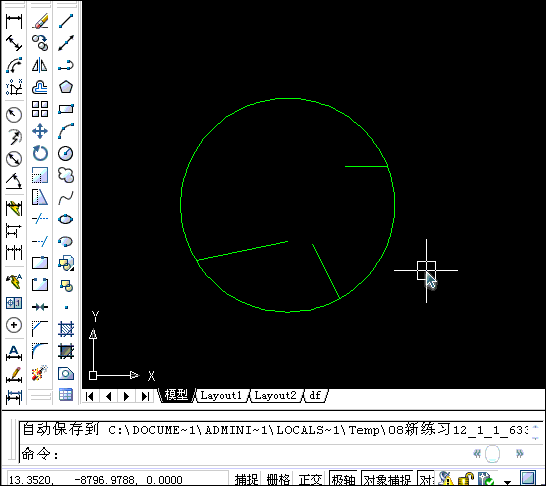Select the Move tool
Viewport: 546px width, 486px height.
pyautogui.click(x=40, y=131)
